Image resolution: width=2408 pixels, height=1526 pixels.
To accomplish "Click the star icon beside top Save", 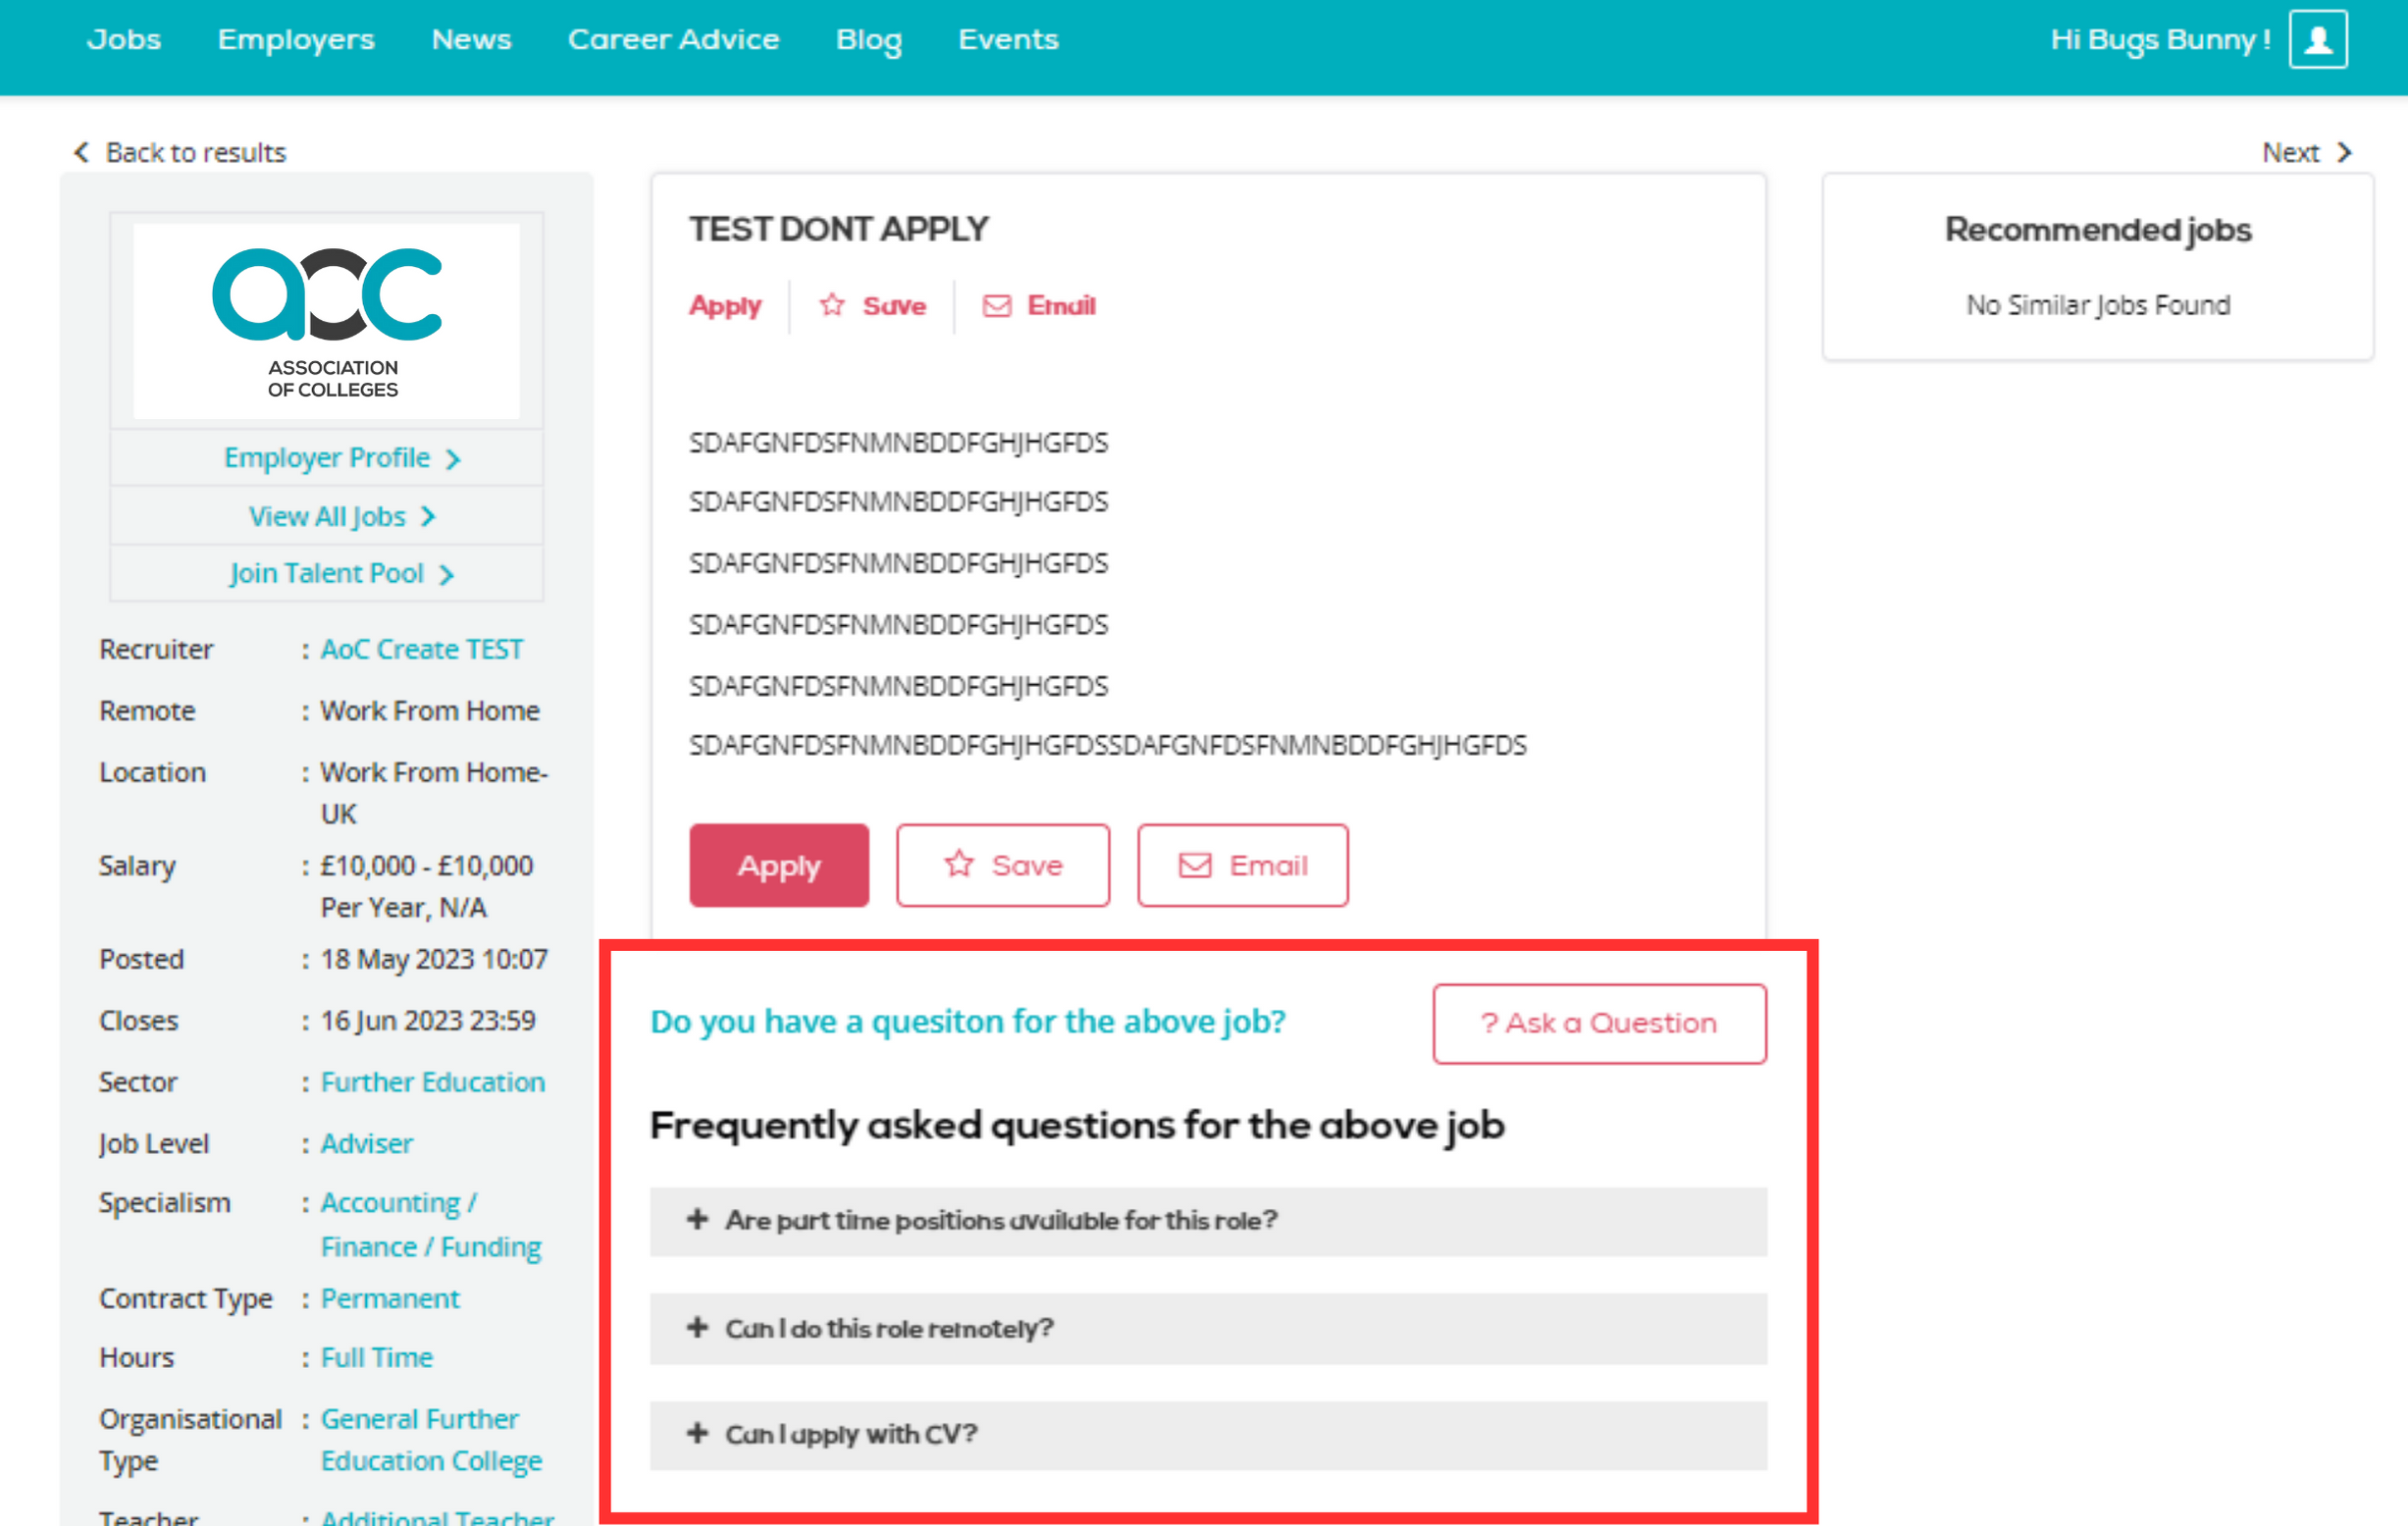I will point(832,305).
